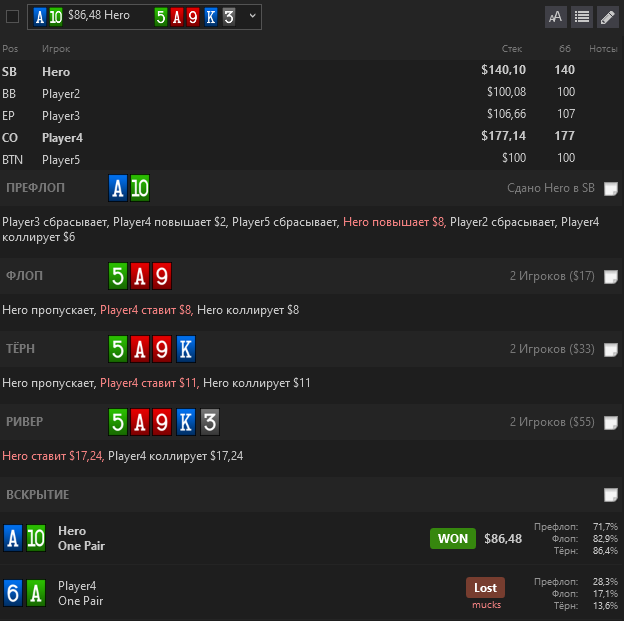Click Hero's $140,10 stack value
This screenshot has height=621, width=624.
click(503, 70)
